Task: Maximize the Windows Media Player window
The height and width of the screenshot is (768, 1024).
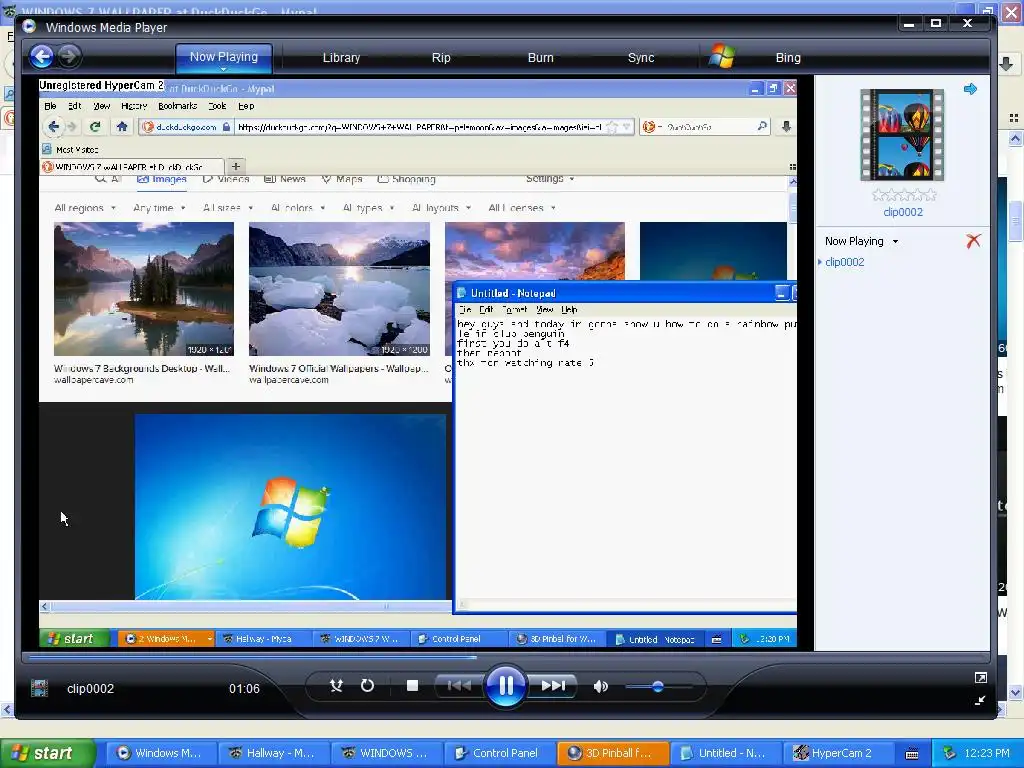Action: tap(936, 24)
